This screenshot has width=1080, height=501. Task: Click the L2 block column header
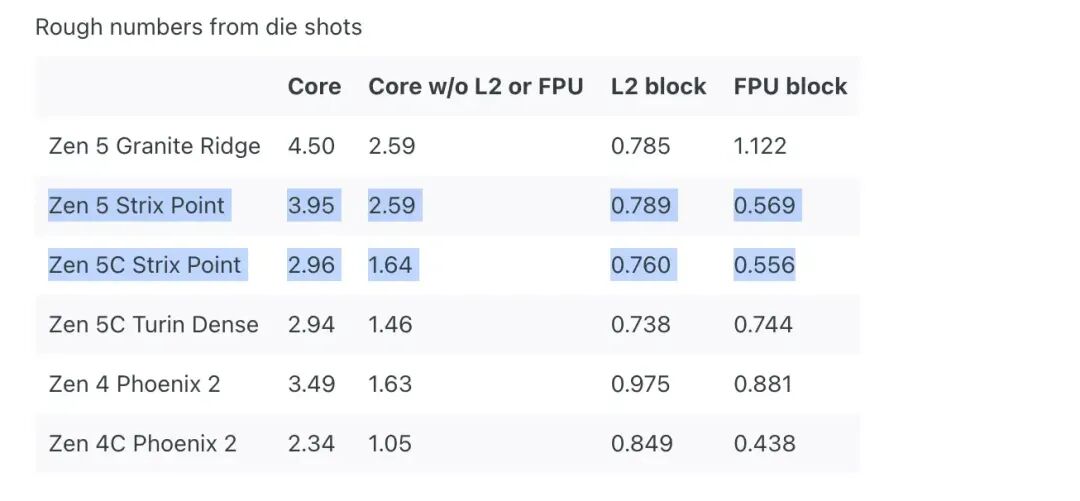point(658,87)
